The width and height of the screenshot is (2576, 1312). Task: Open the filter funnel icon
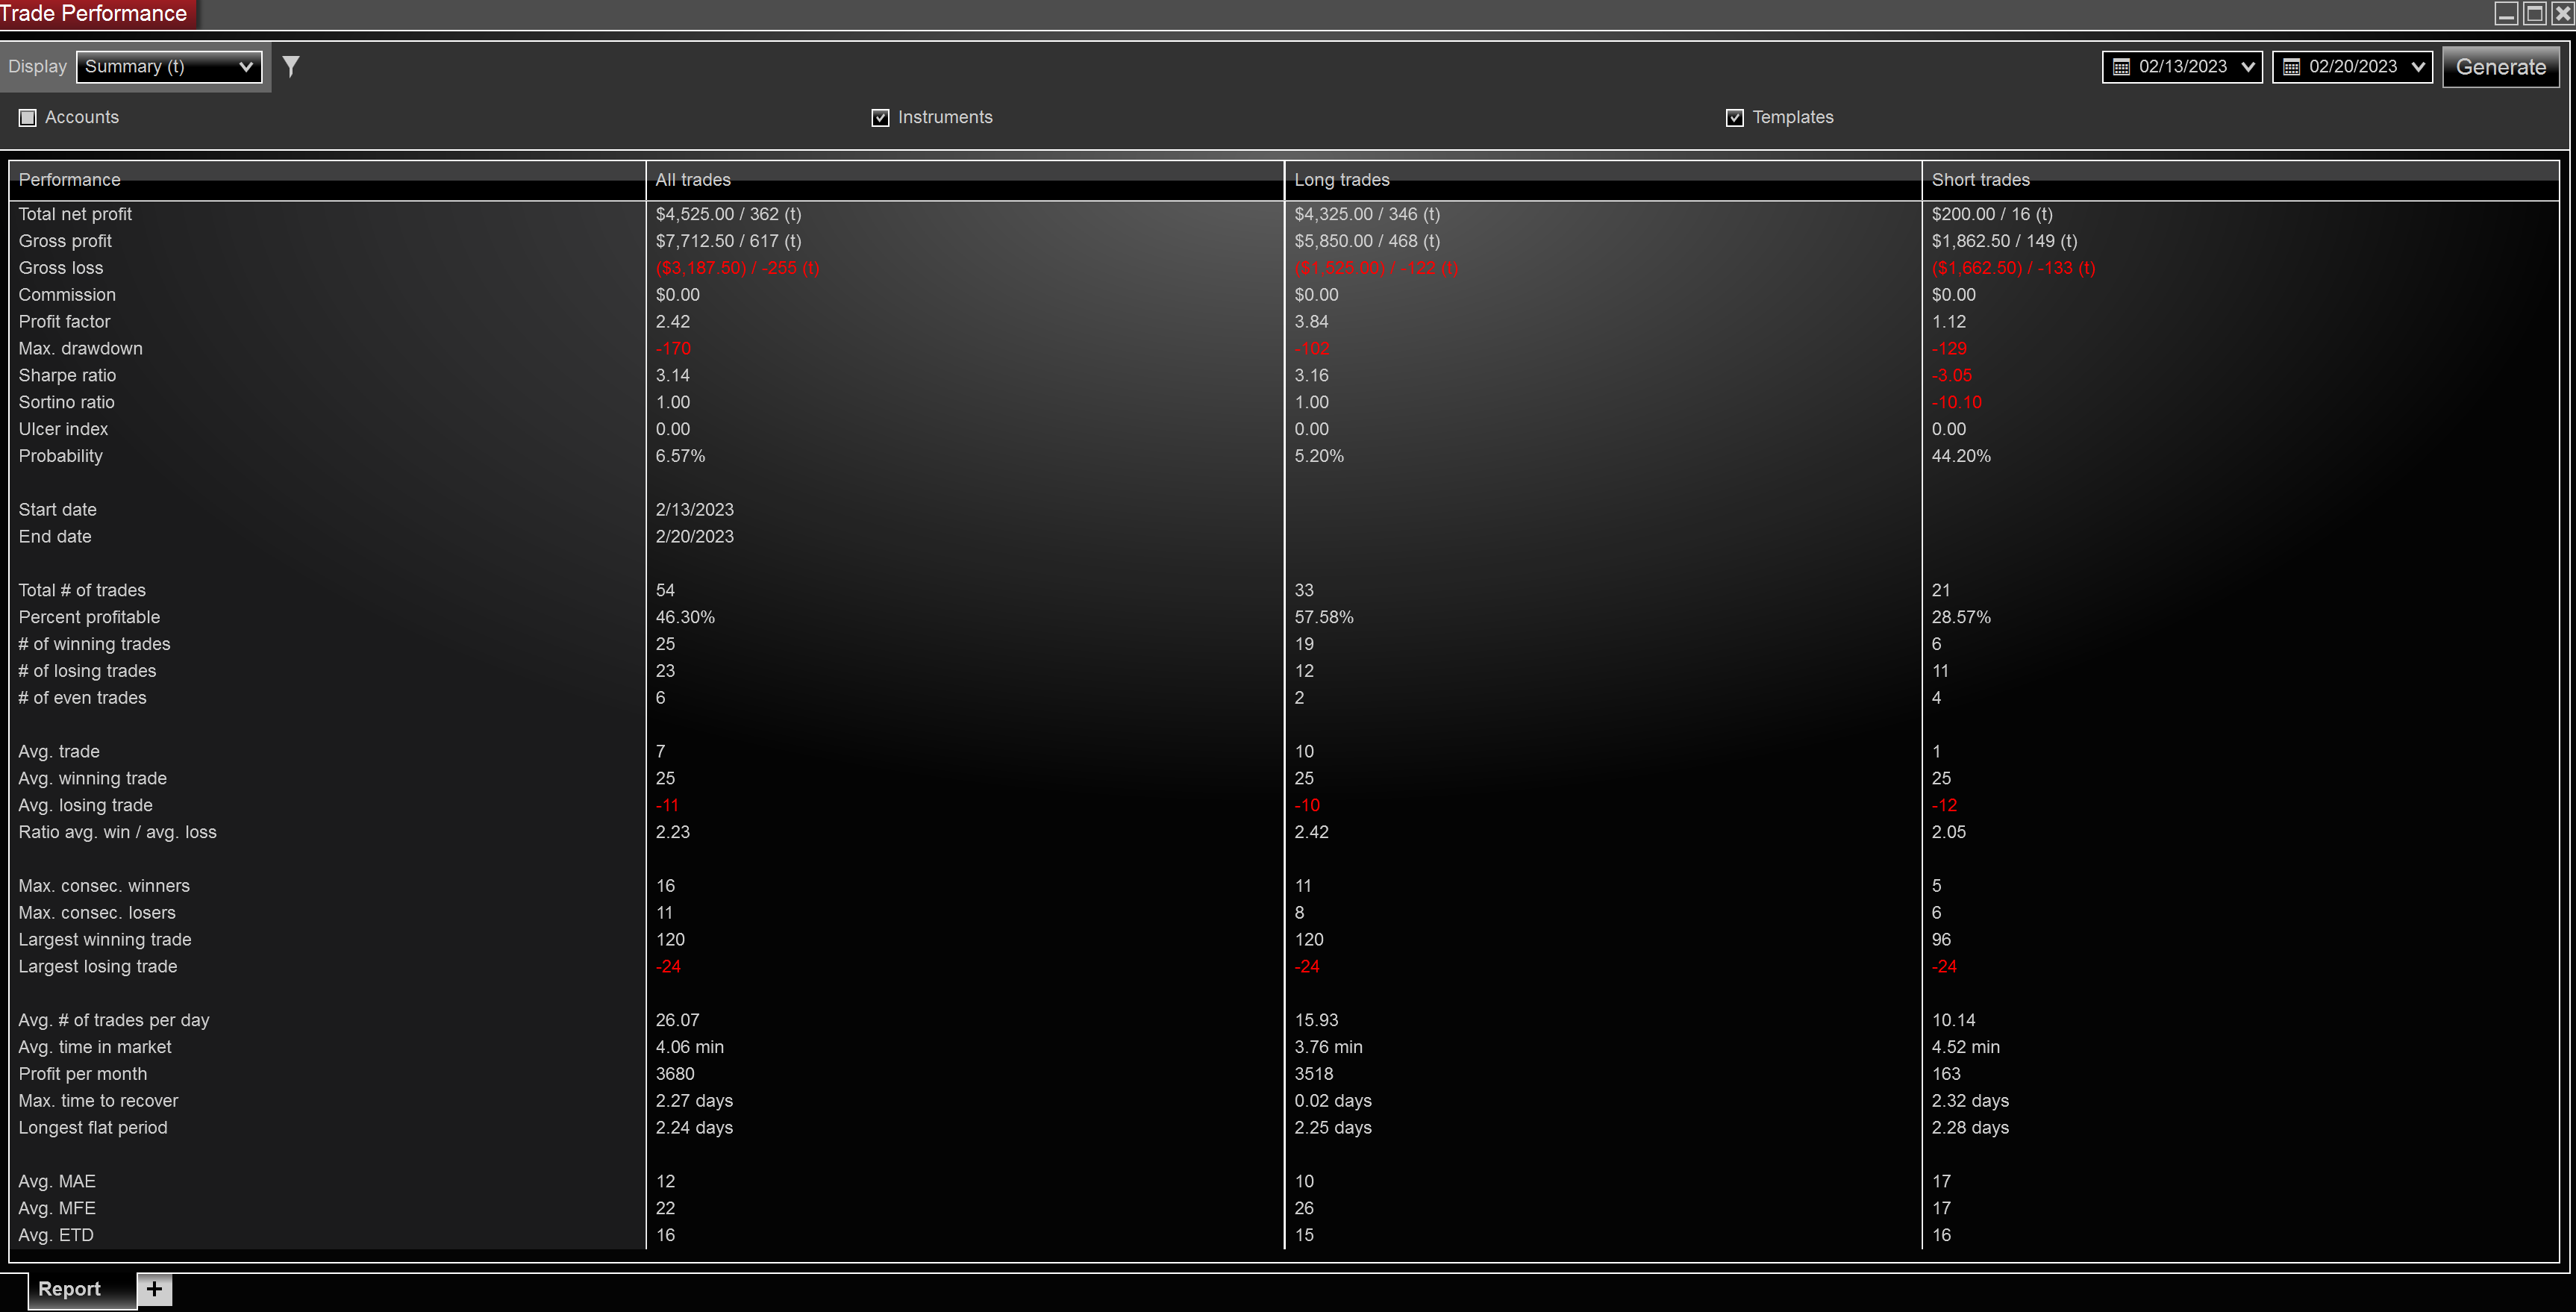(x=291, y=66)
